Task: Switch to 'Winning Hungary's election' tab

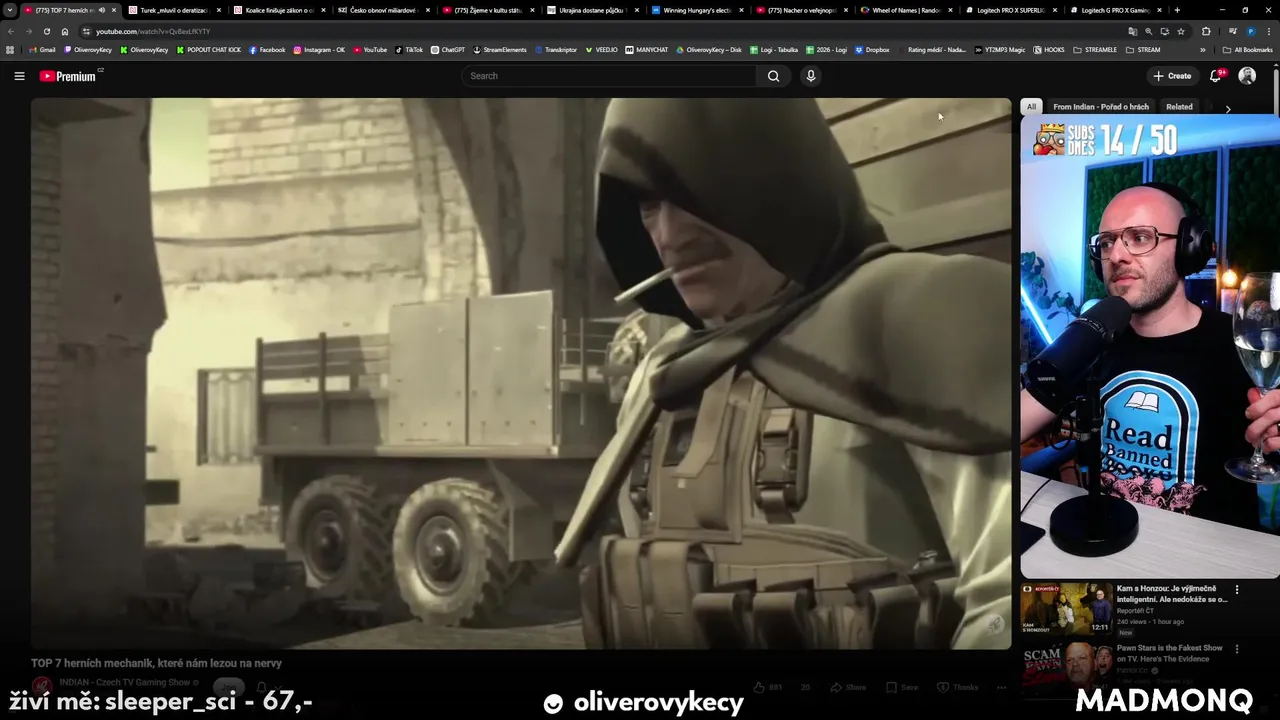Action: tap(697, 10)
